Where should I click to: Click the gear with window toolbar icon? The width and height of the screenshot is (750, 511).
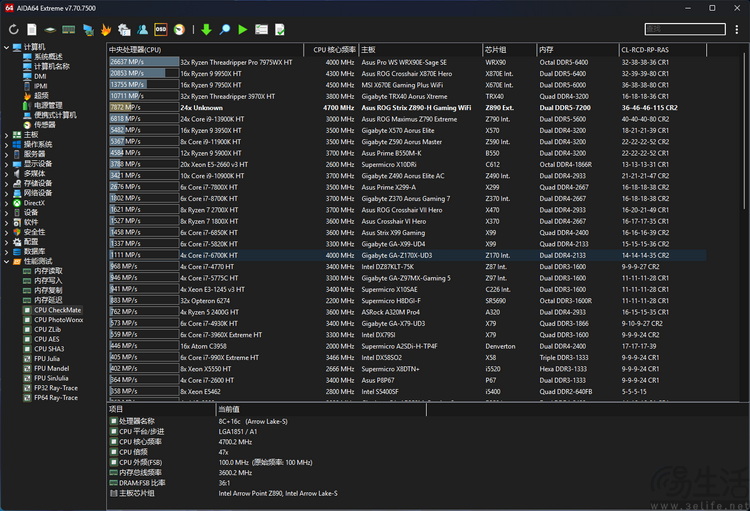click(x=124, y=30)
